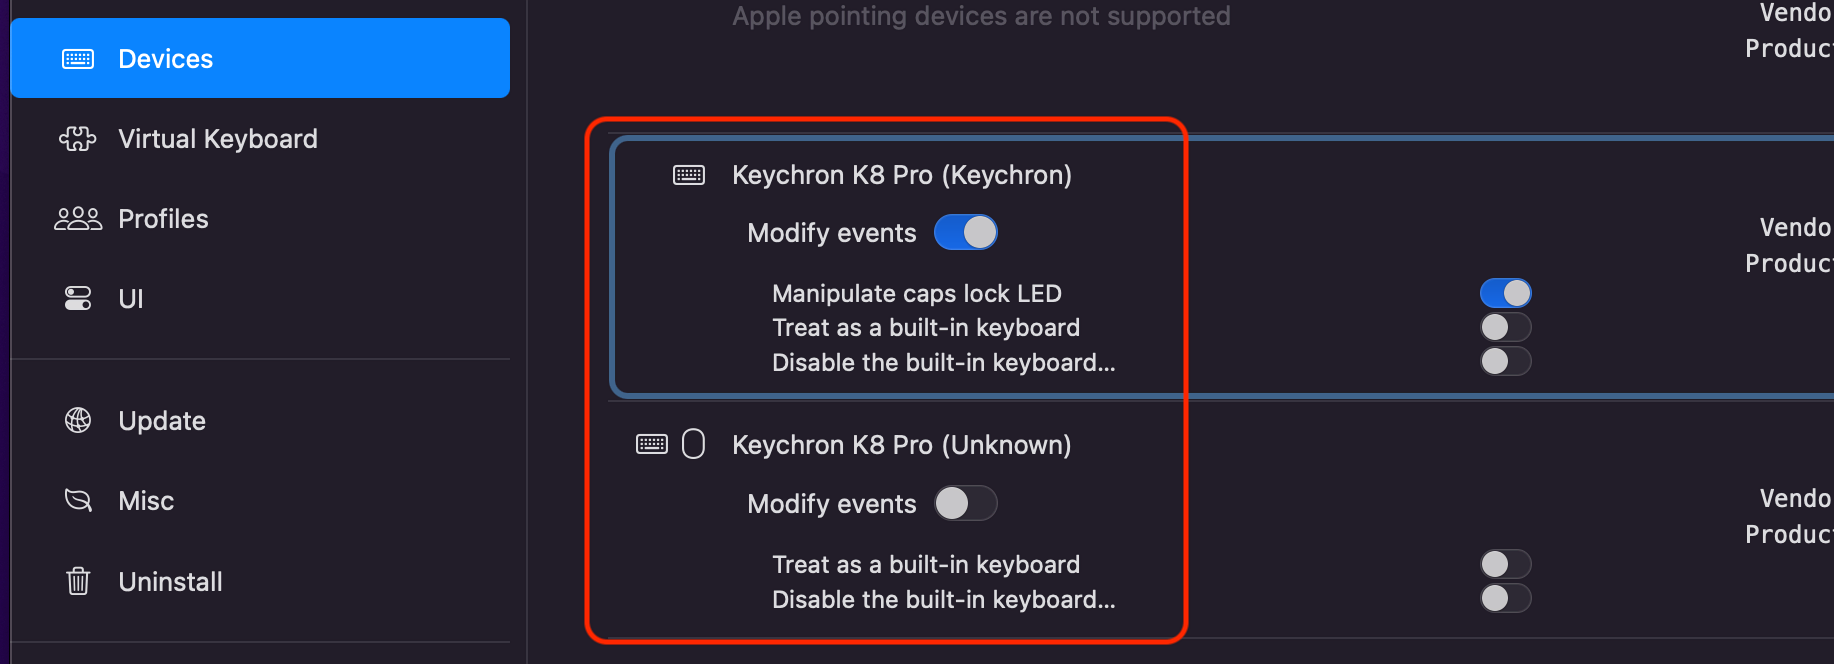Screen dimensions: 1834x664
Task: Click the Update globe icon
Action: pos(78,421)
